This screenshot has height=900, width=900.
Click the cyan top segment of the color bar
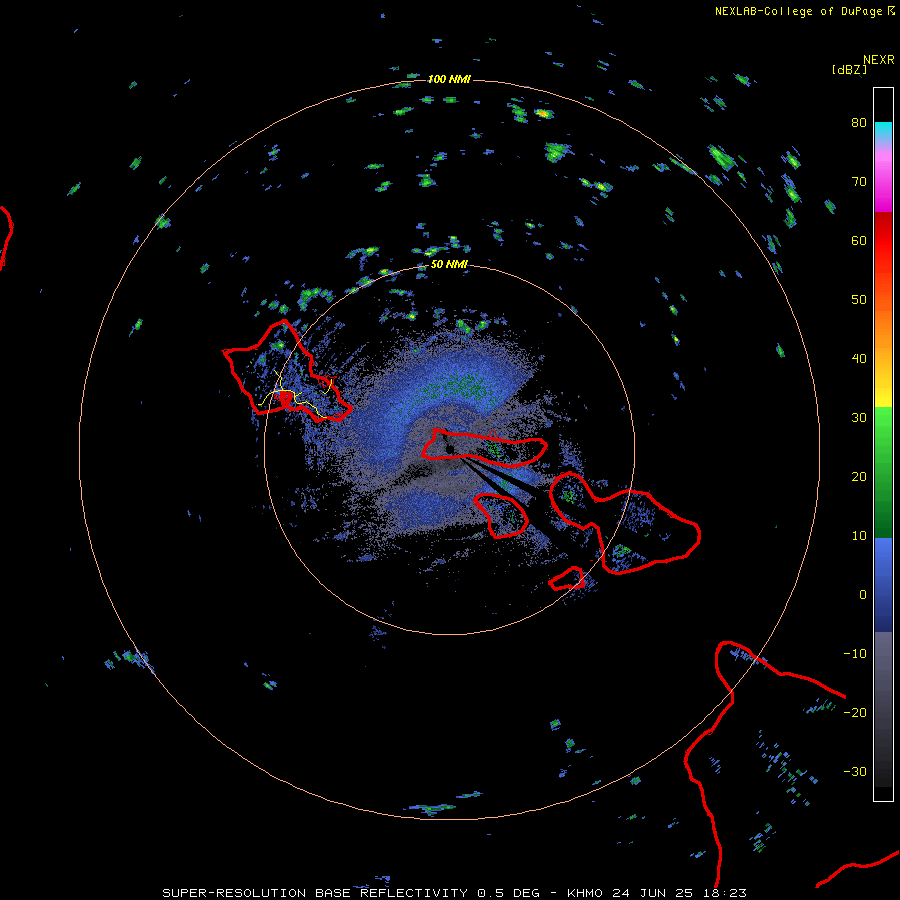coord(883,130)
